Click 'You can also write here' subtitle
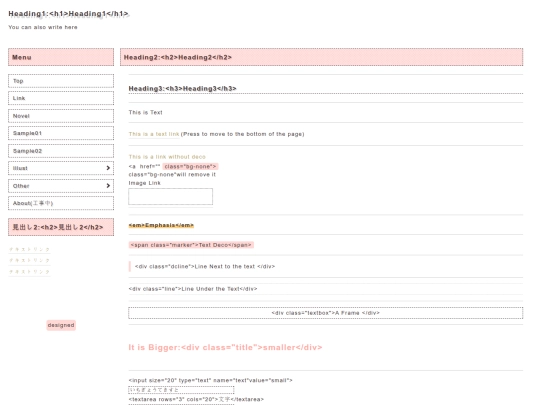 click(x=43, y=27)
